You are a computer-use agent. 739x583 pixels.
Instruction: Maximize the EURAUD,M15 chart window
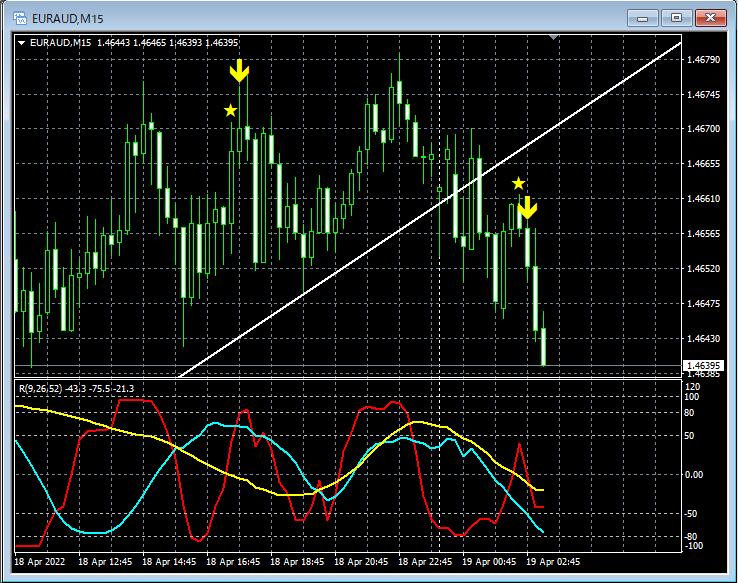tap(676, 18)
